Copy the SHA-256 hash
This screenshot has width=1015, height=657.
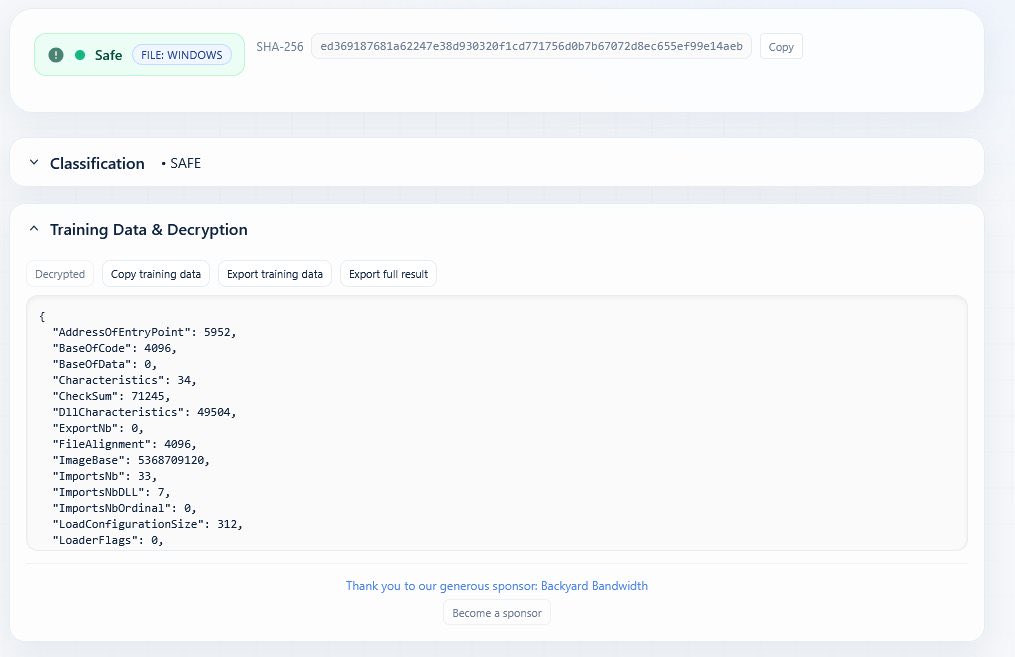point(781,47)
